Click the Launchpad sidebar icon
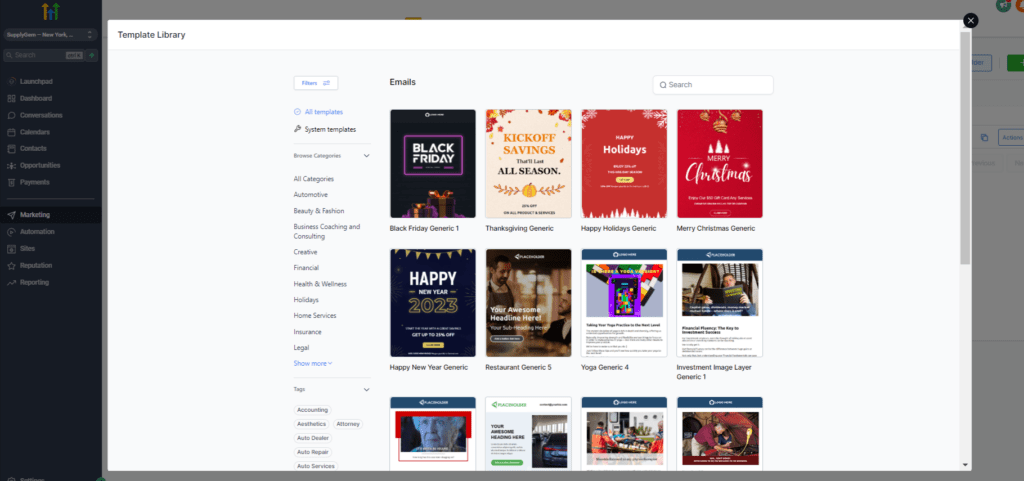Image resolution: width=1024 pixels, height=481 pixels. (12, 82)
